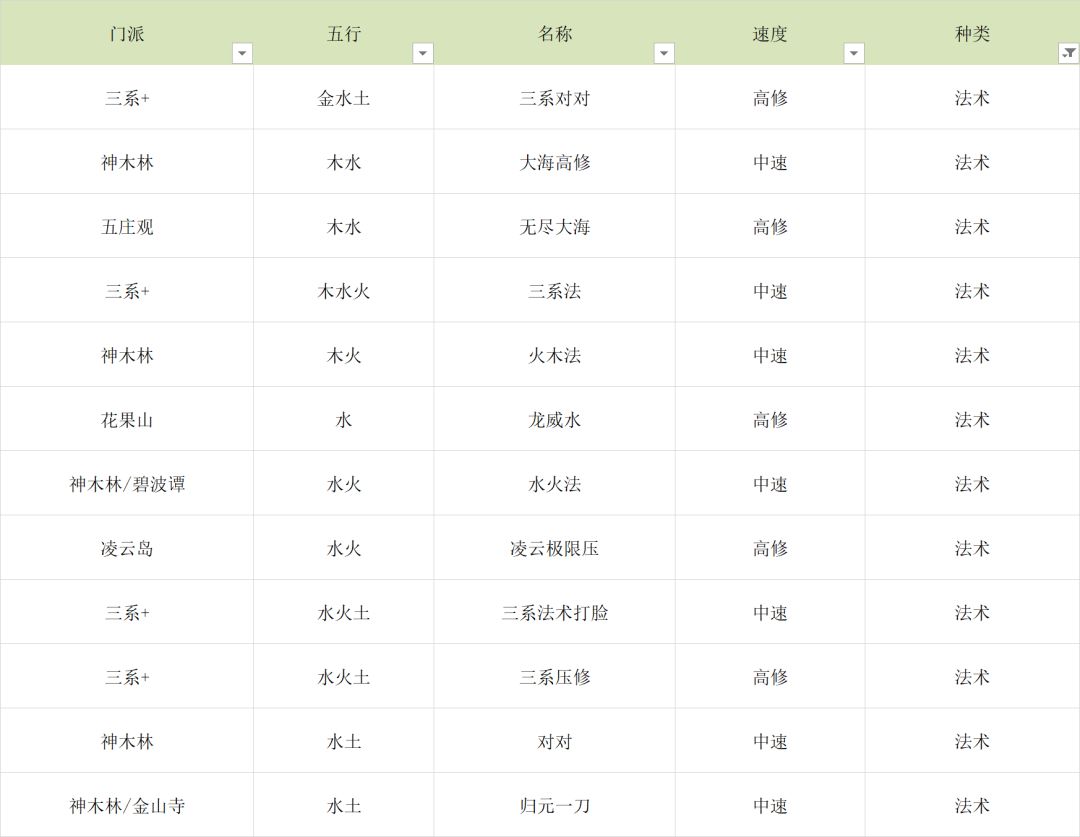Select 神木林 in the 火木法 row

click(127, 355)
